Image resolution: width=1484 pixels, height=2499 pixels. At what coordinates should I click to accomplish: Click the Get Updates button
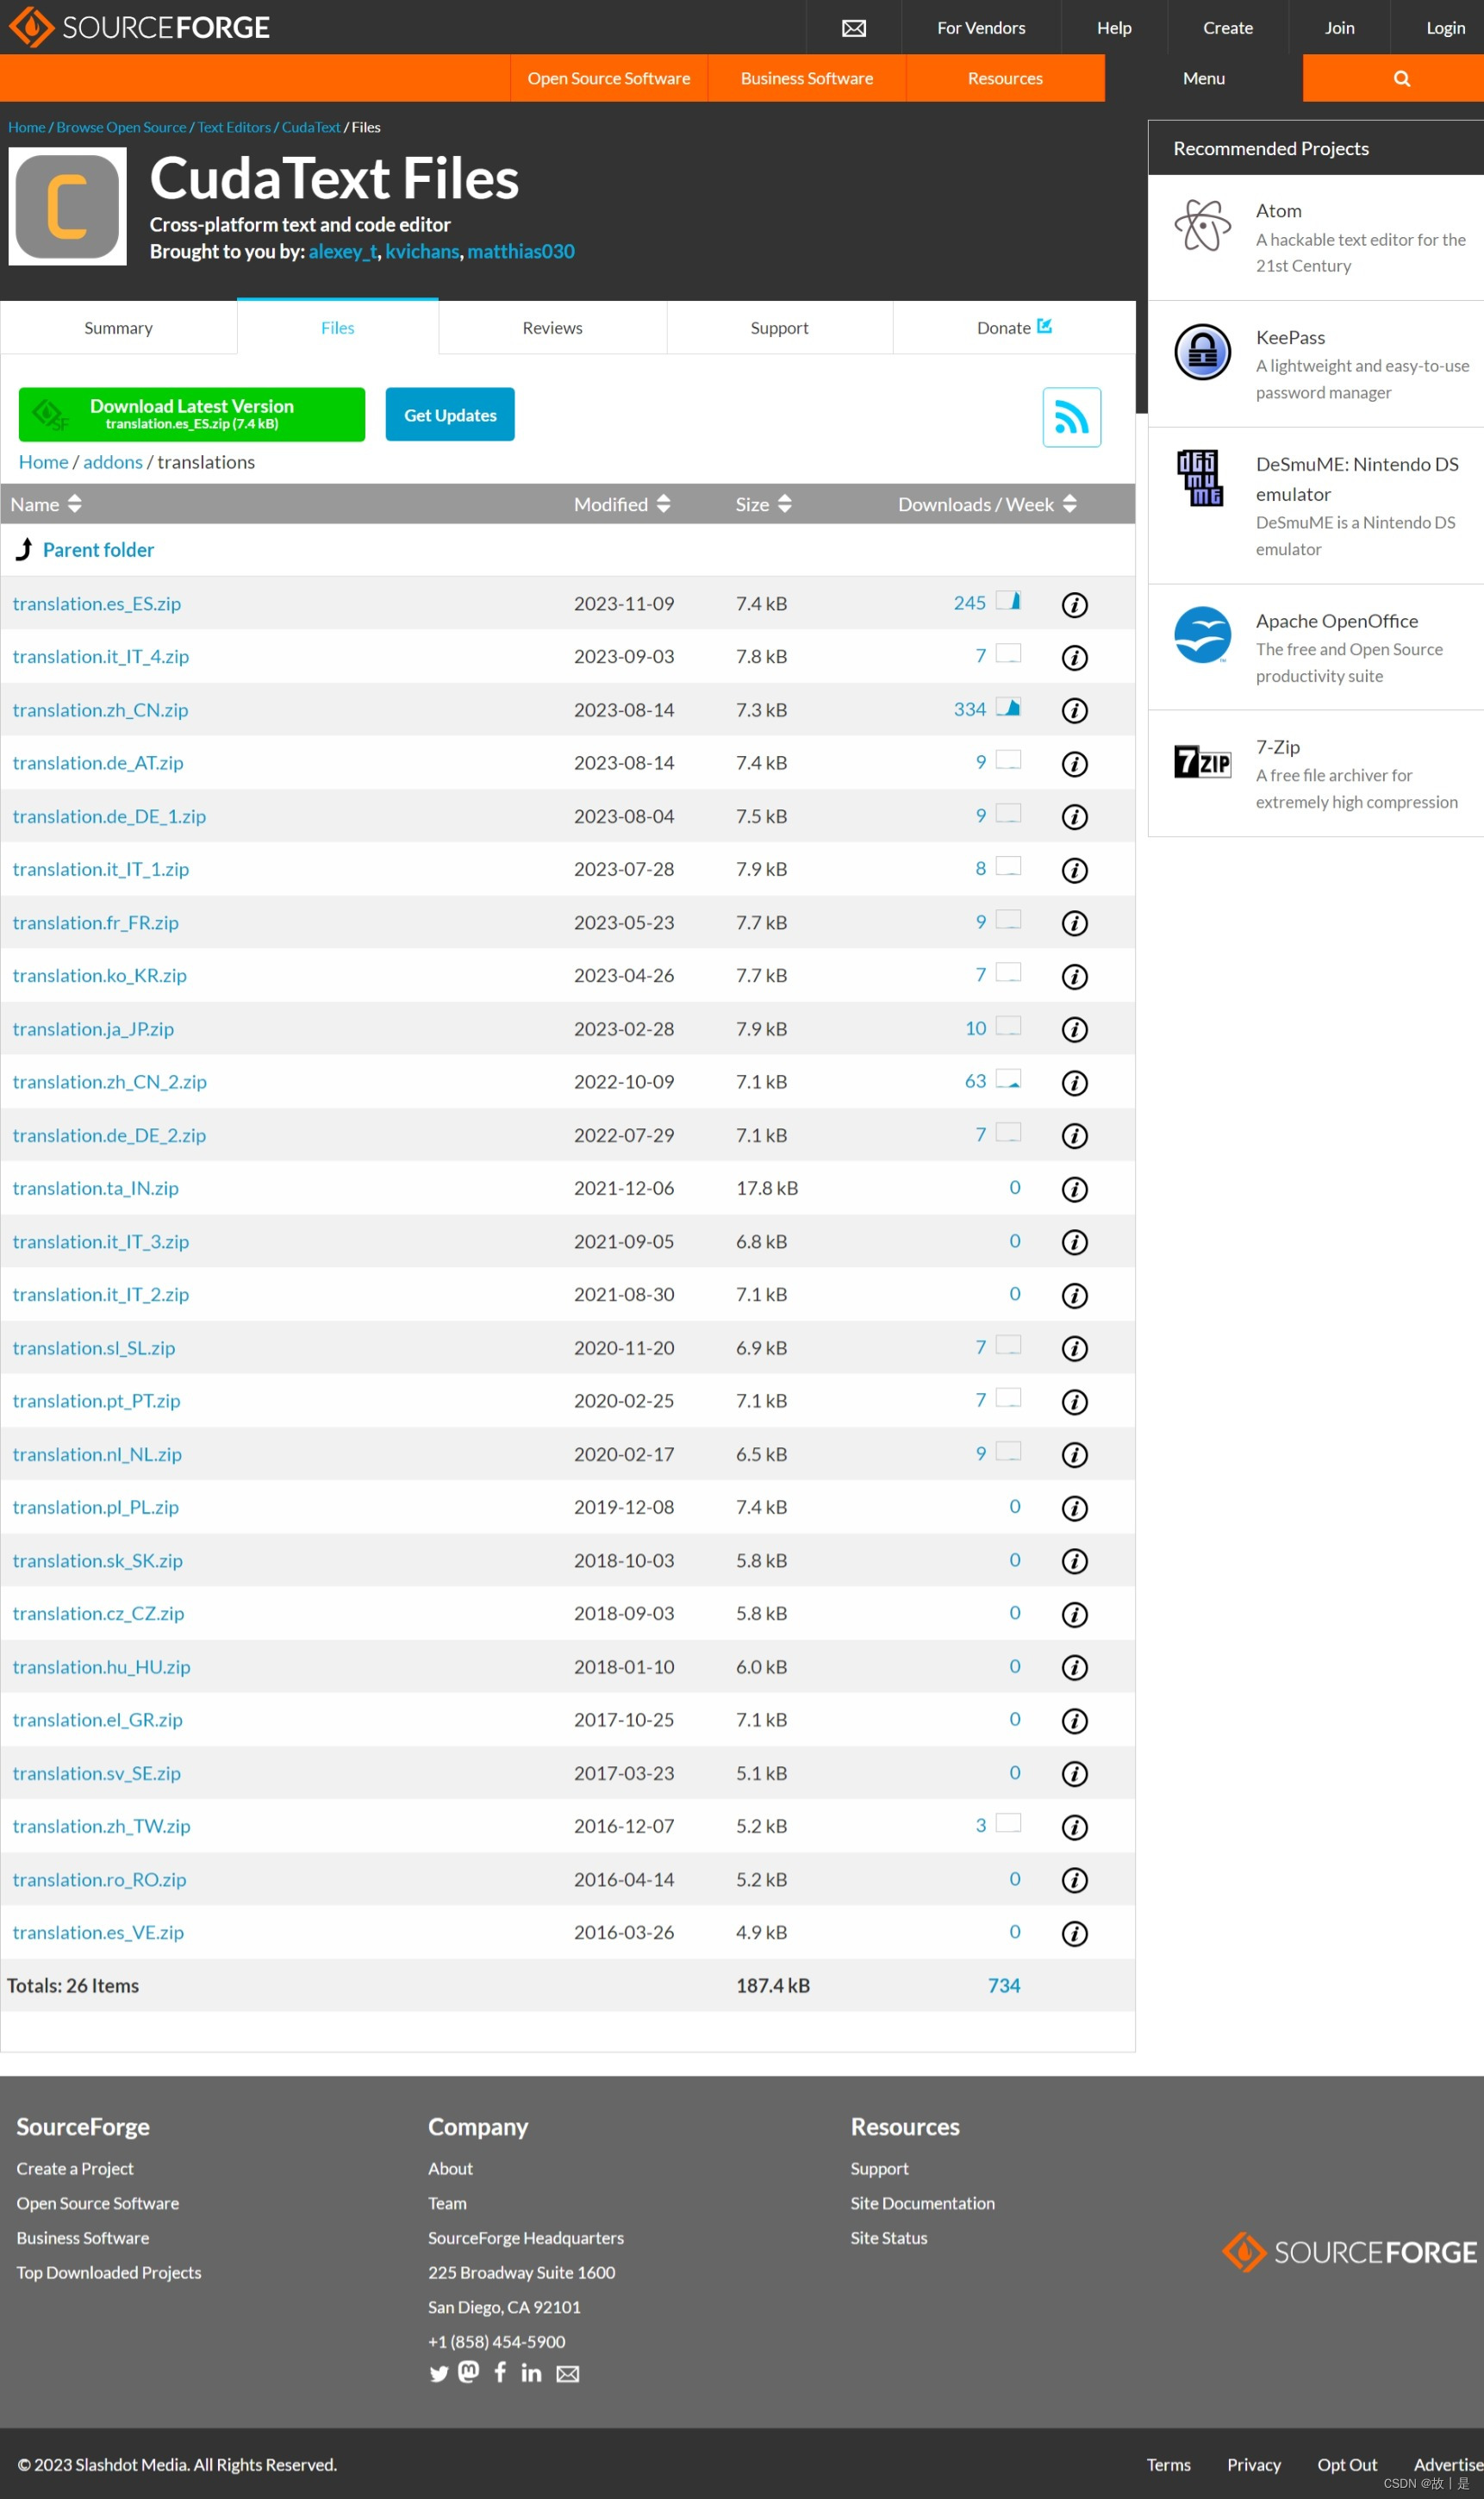point(450,414)
